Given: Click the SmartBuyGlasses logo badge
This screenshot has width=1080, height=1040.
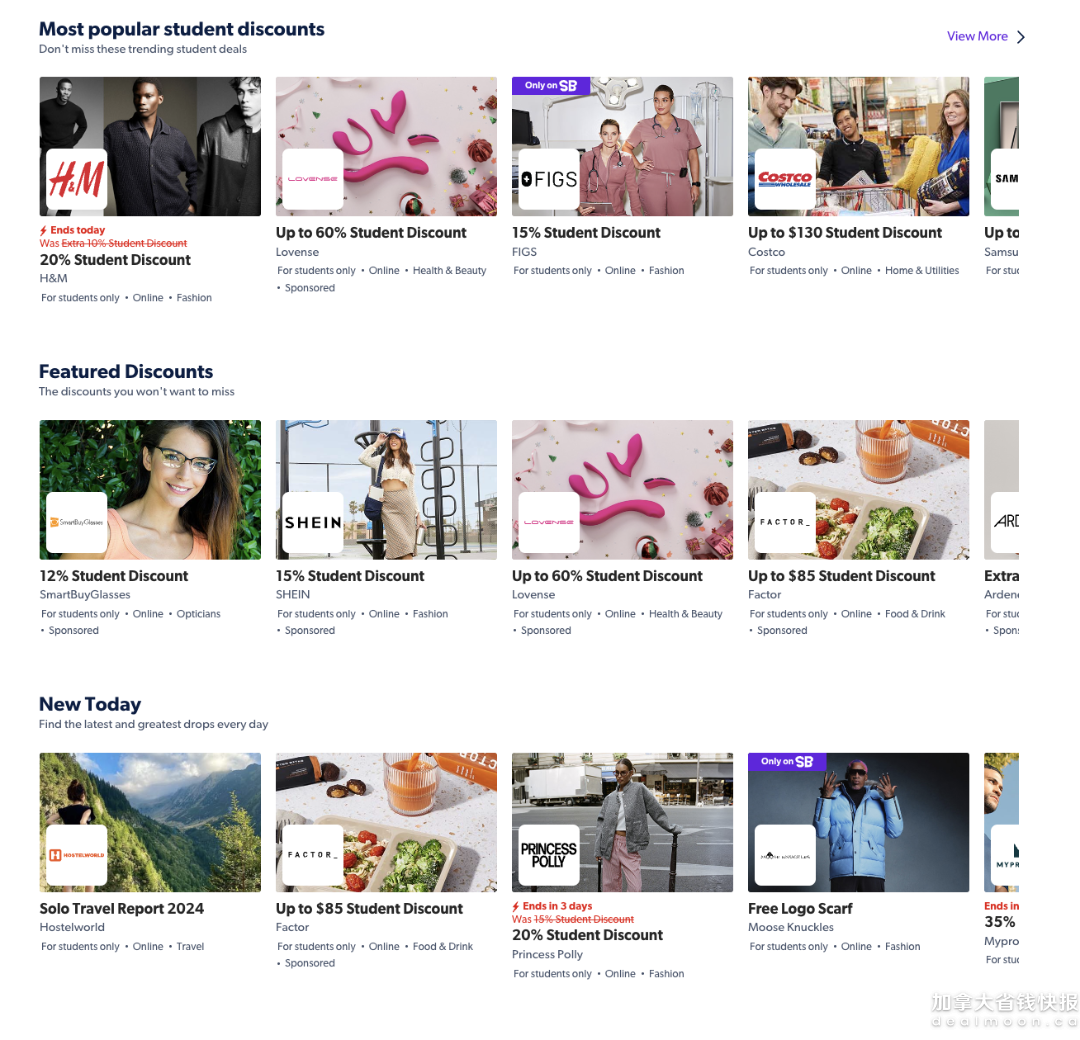Looking at the screenshot, I should click(76, 522).
